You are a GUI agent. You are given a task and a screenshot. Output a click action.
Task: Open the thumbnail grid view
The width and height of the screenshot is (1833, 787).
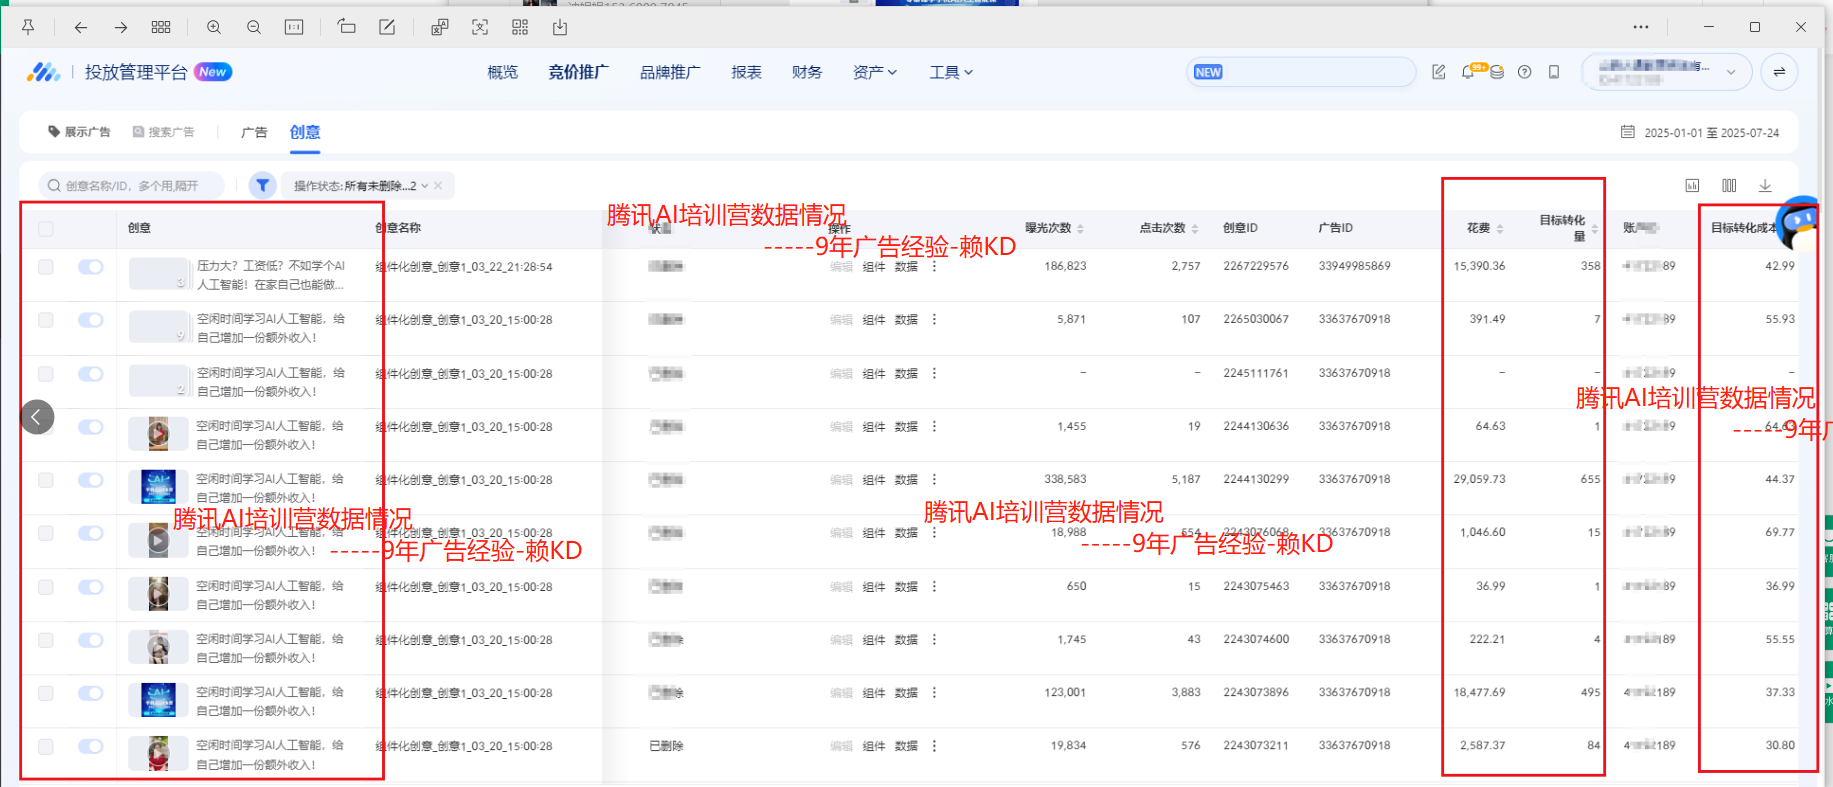161,27
